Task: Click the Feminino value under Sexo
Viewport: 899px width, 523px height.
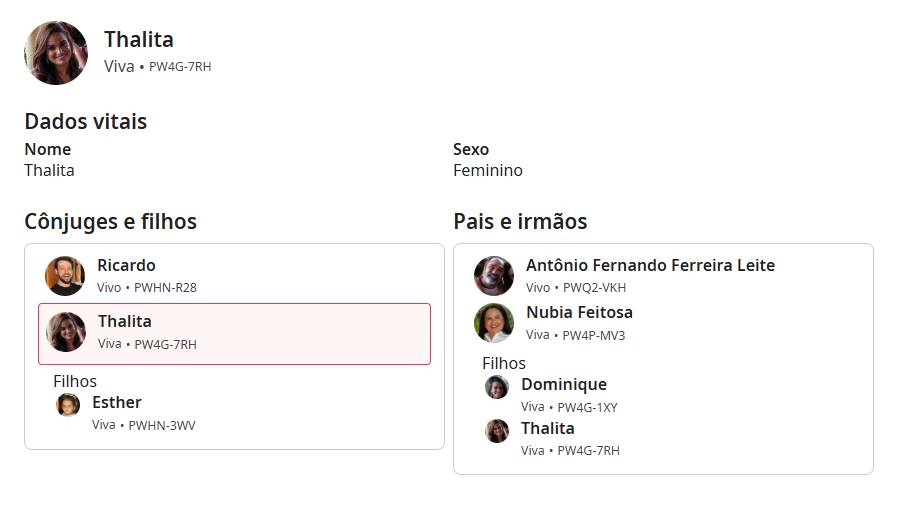Action: (x=488, y=170)
